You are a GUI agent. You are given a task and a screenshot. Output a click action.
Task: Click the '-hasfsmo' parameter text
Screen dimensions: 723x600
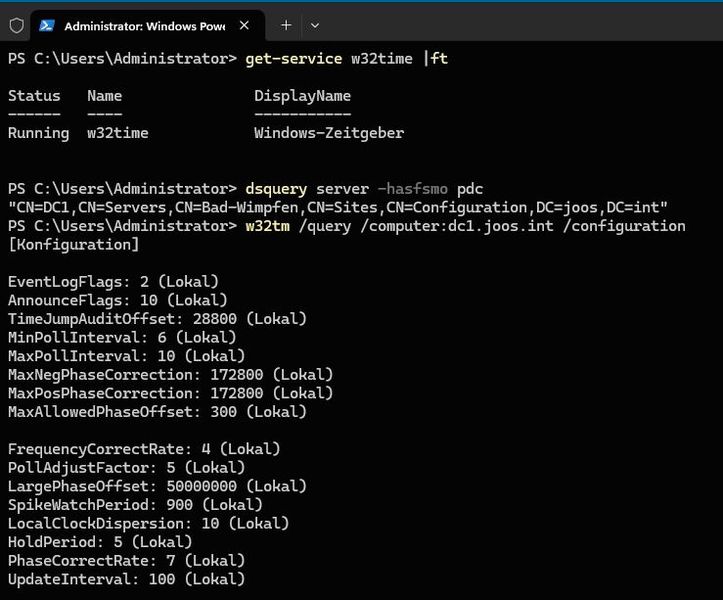point(412,189)
